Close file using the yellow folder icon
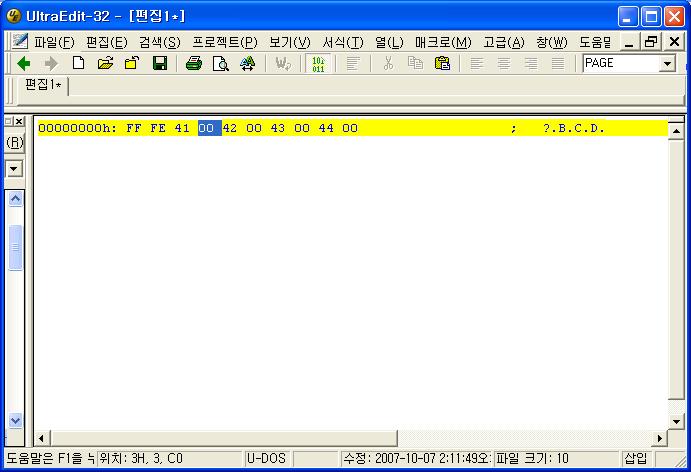 (132, 63)
